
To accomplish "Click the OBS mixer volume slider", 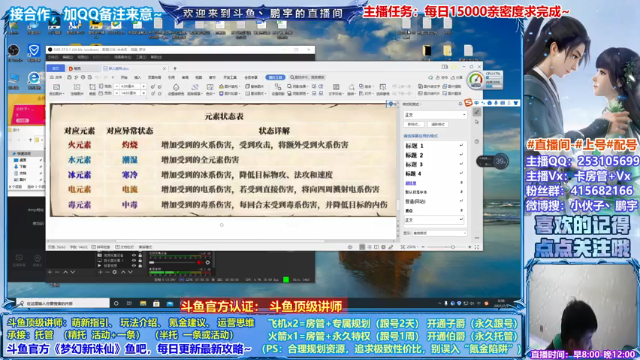I will [x=173, y=262].
